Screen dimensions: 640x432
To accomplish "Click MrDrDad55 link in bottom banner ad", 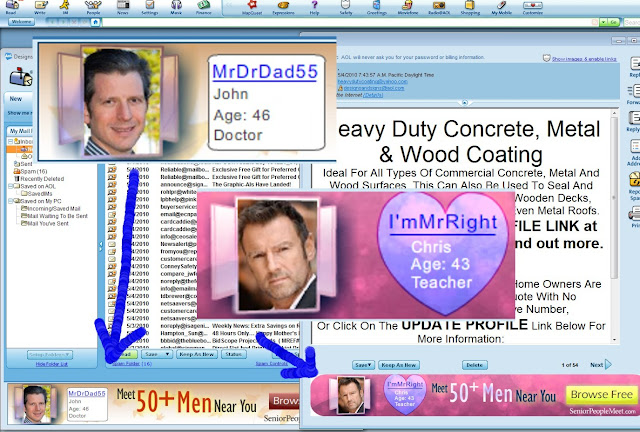I will [87, 394].
